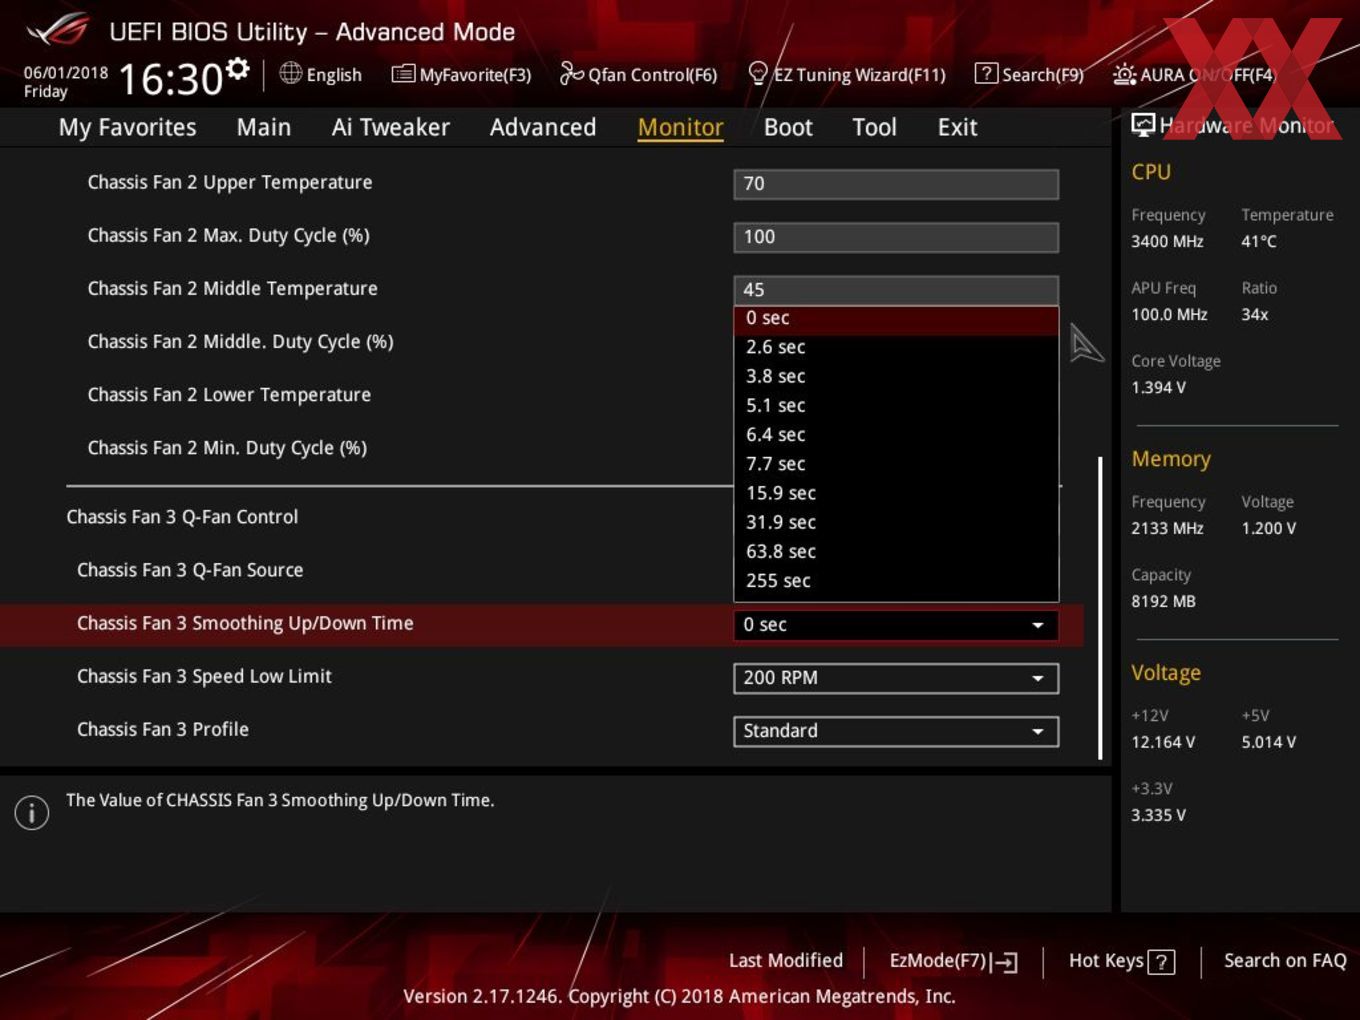The height and width of the screenshot is (1020, 1360).
Task: Switch to Boot tab
Action: 788,127
